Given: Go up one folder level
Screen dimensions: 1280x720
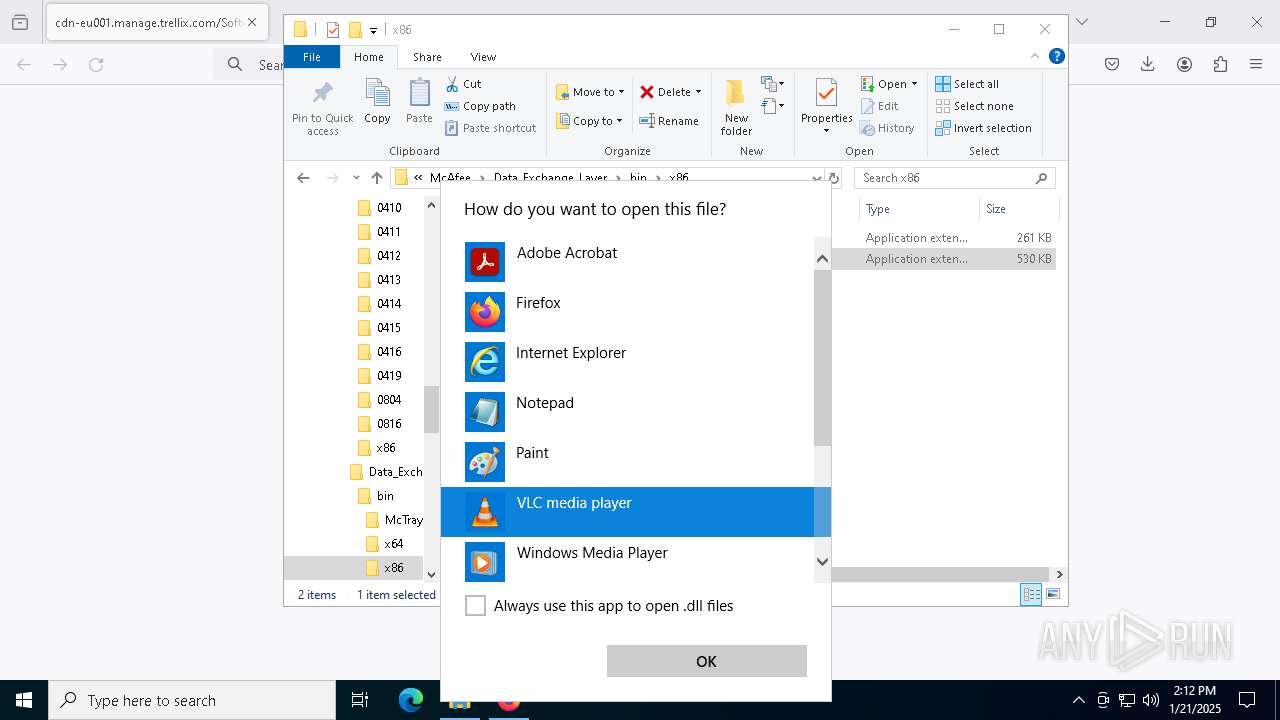Looking at the screenshot, I should point(376,178).
